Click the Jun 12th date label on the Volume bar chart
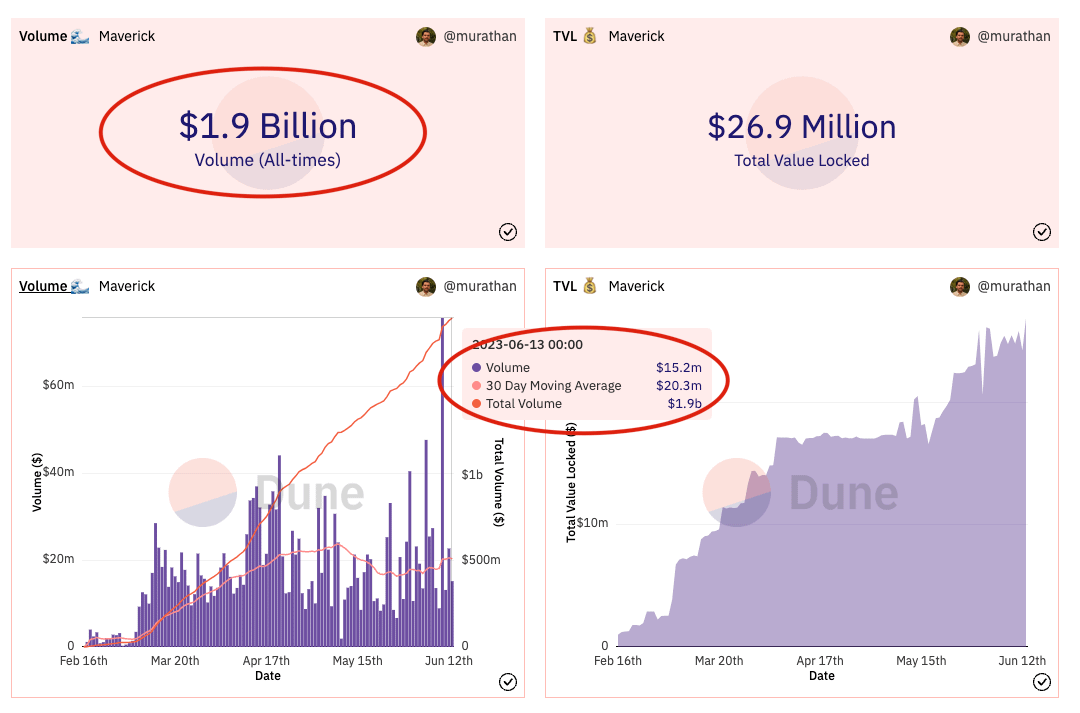 click(x=448, y=661)
